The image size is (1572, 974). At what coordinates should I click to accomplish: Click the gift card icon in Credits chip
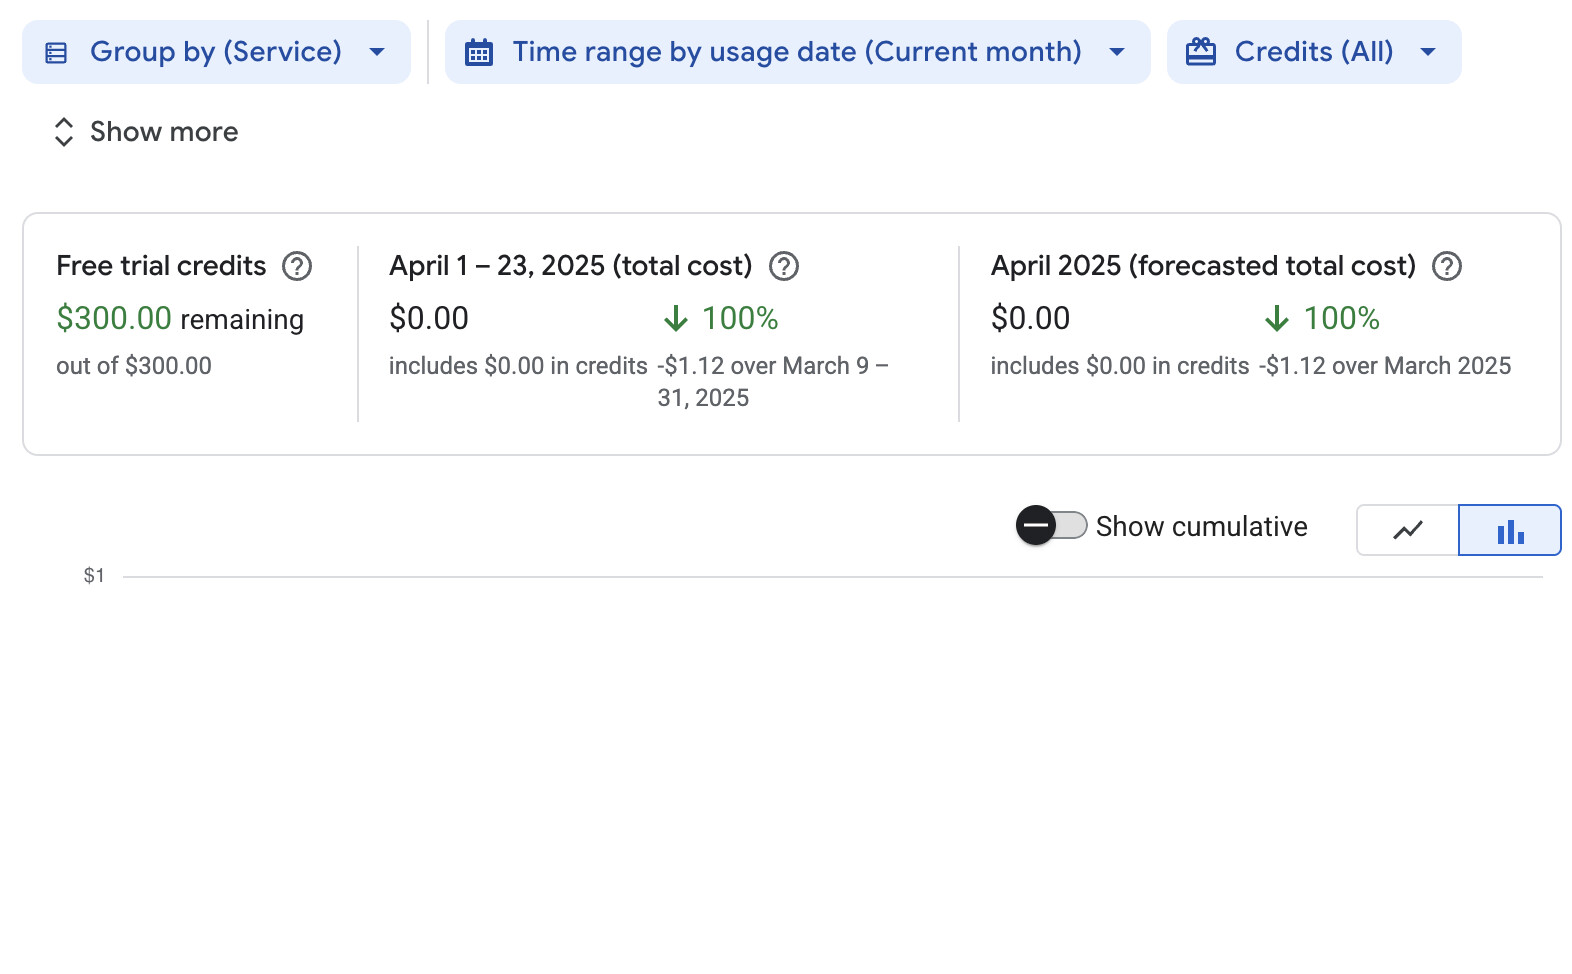pos(1200,52)
